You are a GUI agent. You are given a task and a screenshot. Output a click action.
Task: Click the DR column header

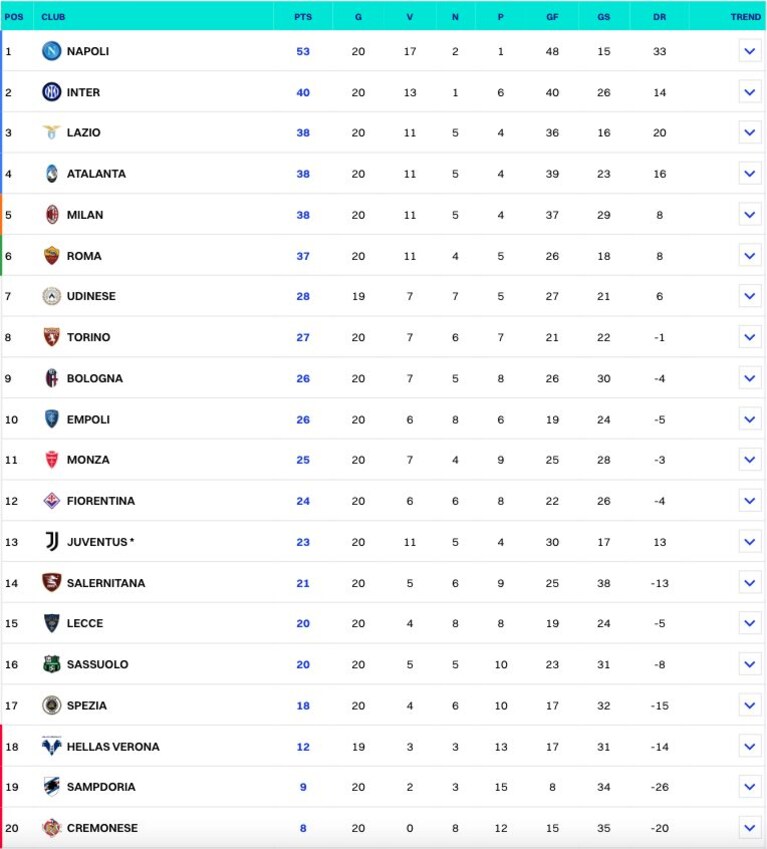659,17
